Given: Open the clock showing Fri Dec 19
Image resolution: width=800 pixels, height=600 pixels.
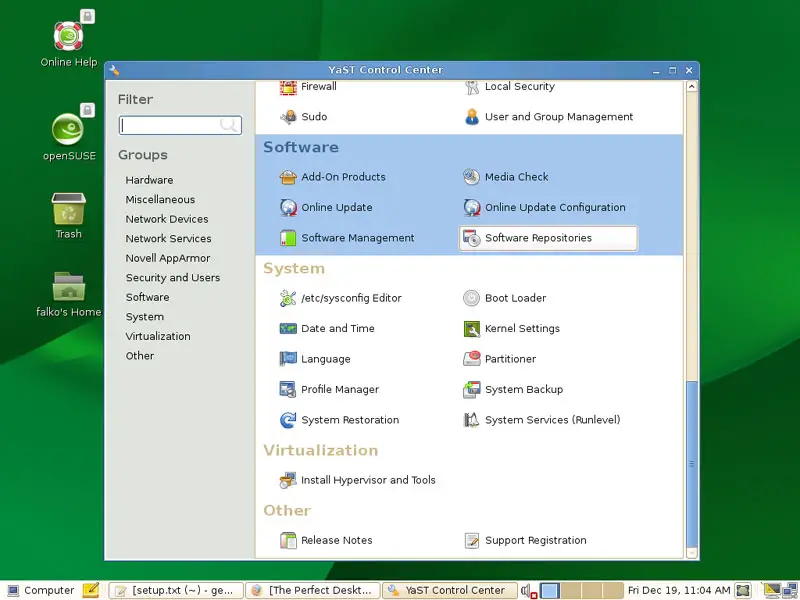Looking at the screenshot, I should coord(679,590).
